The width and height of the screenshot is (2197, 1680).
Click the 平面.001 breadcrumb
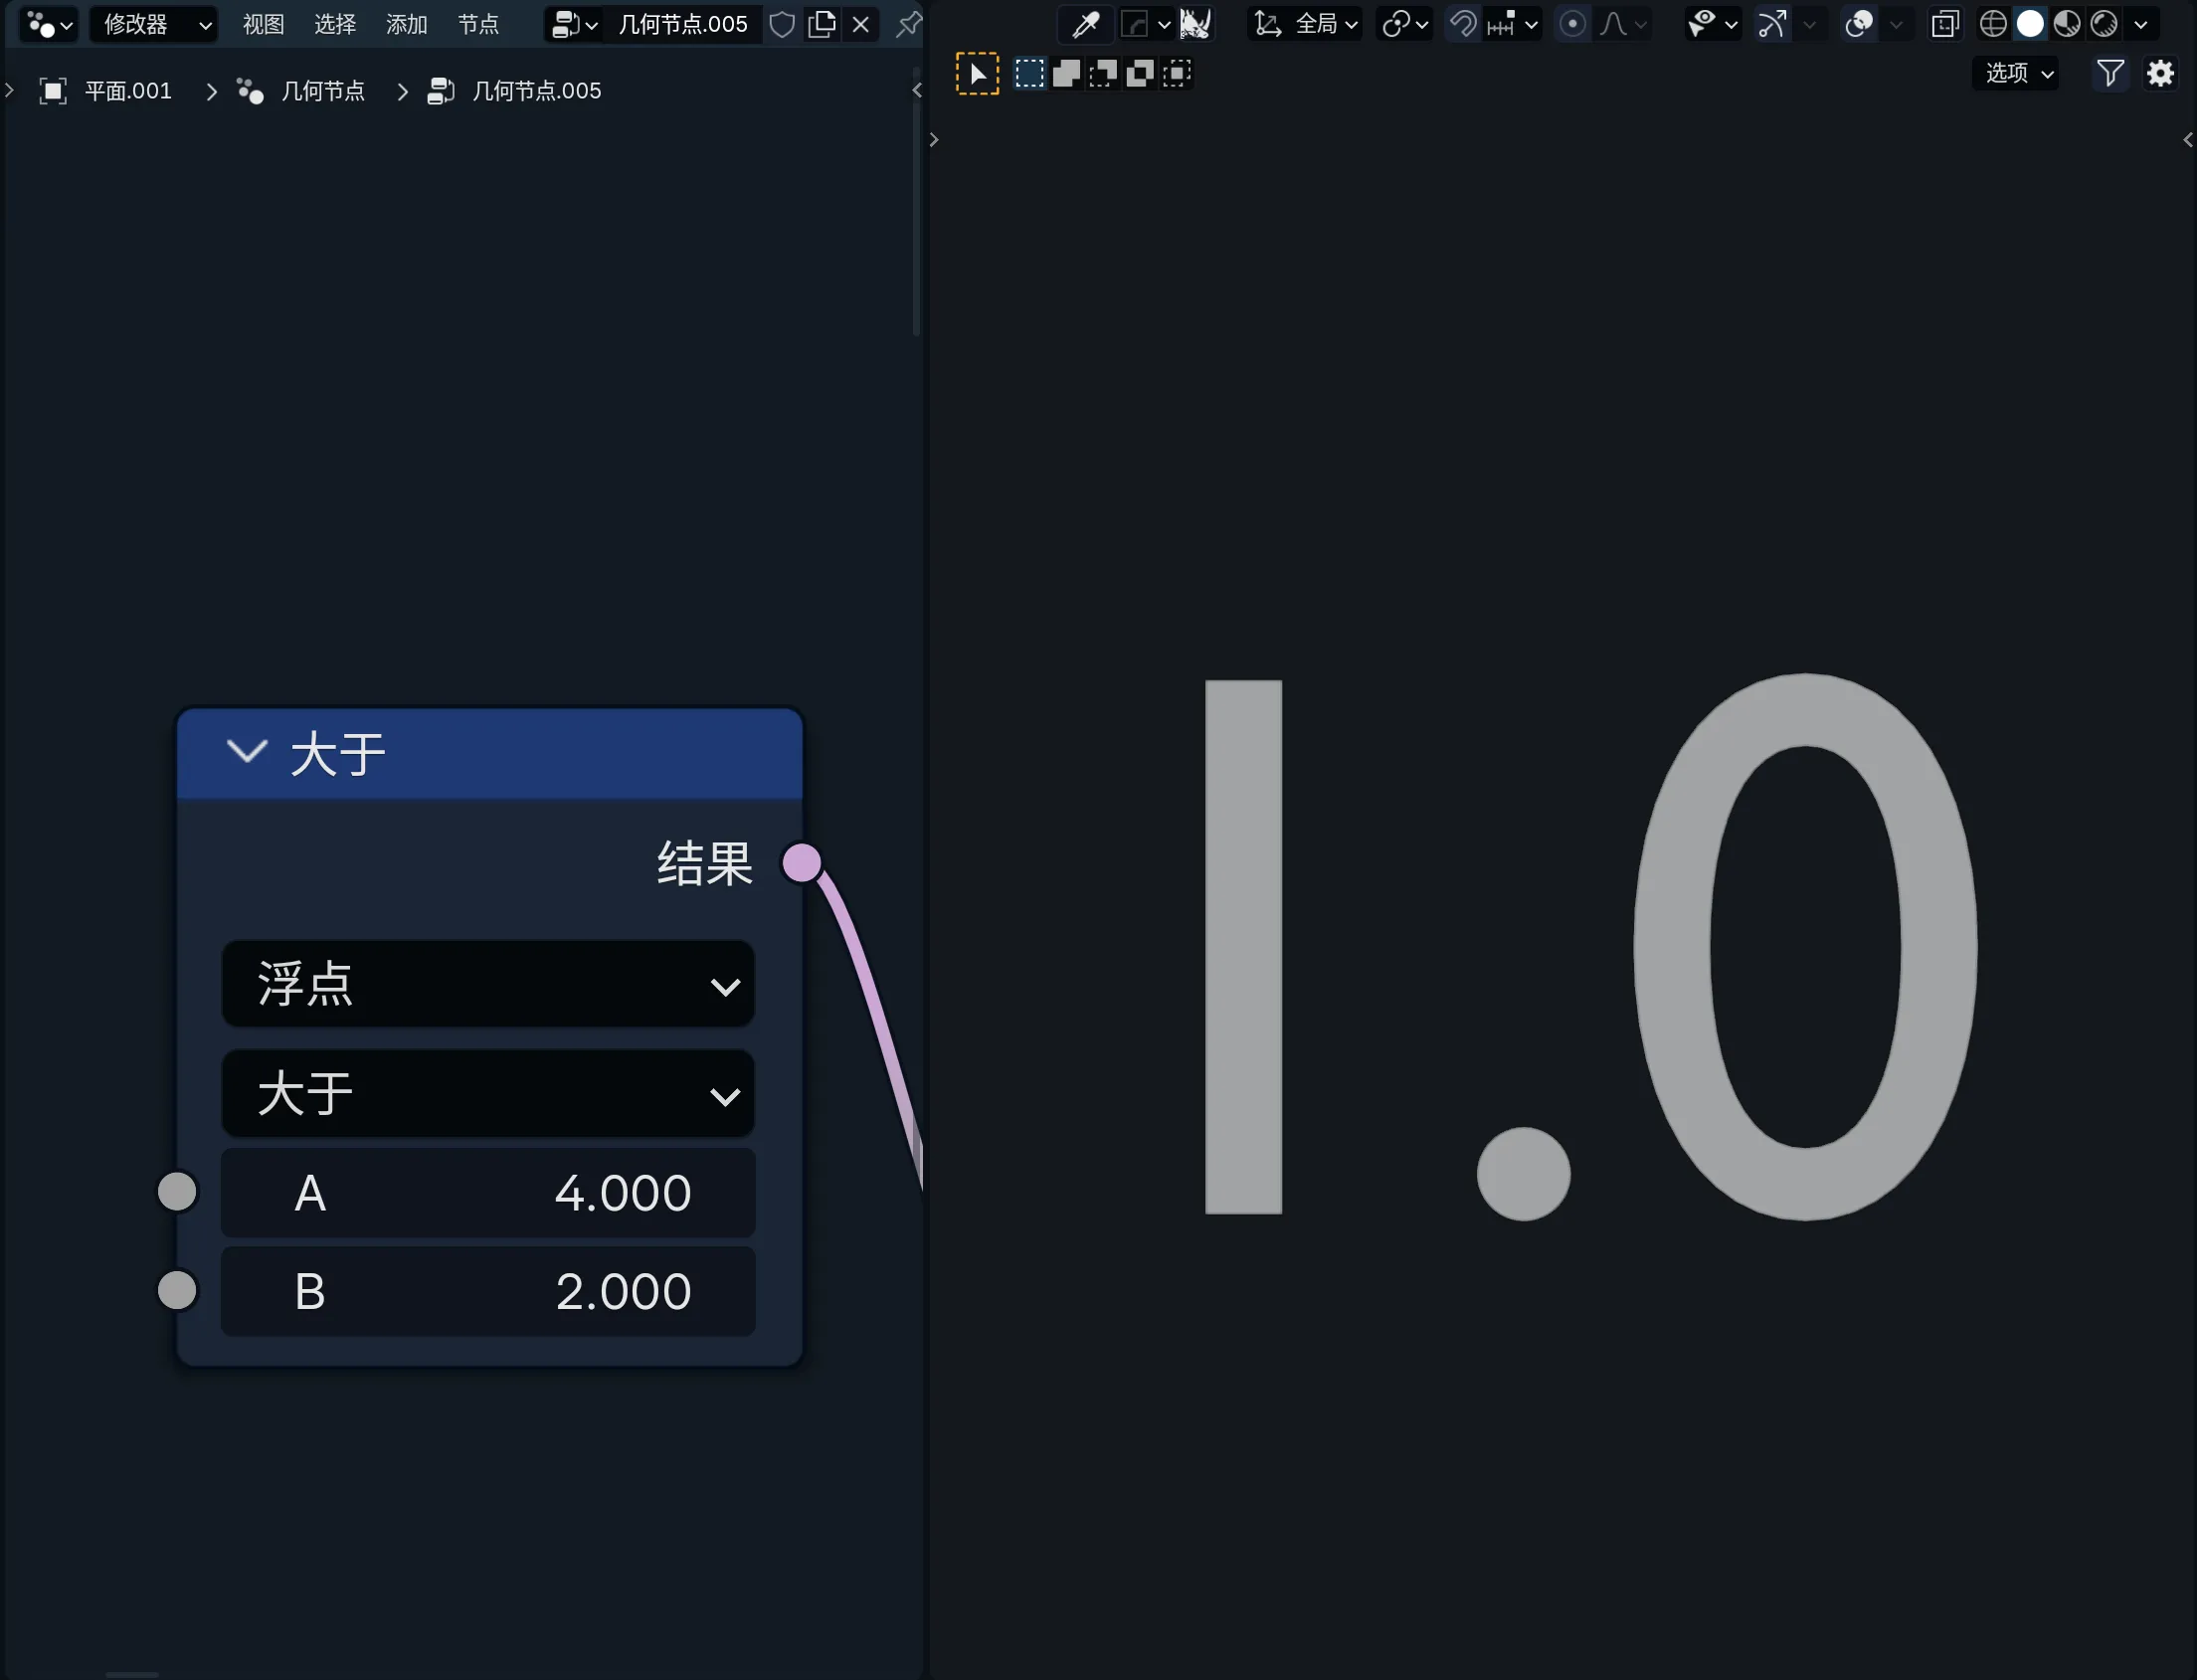[107, 91]
